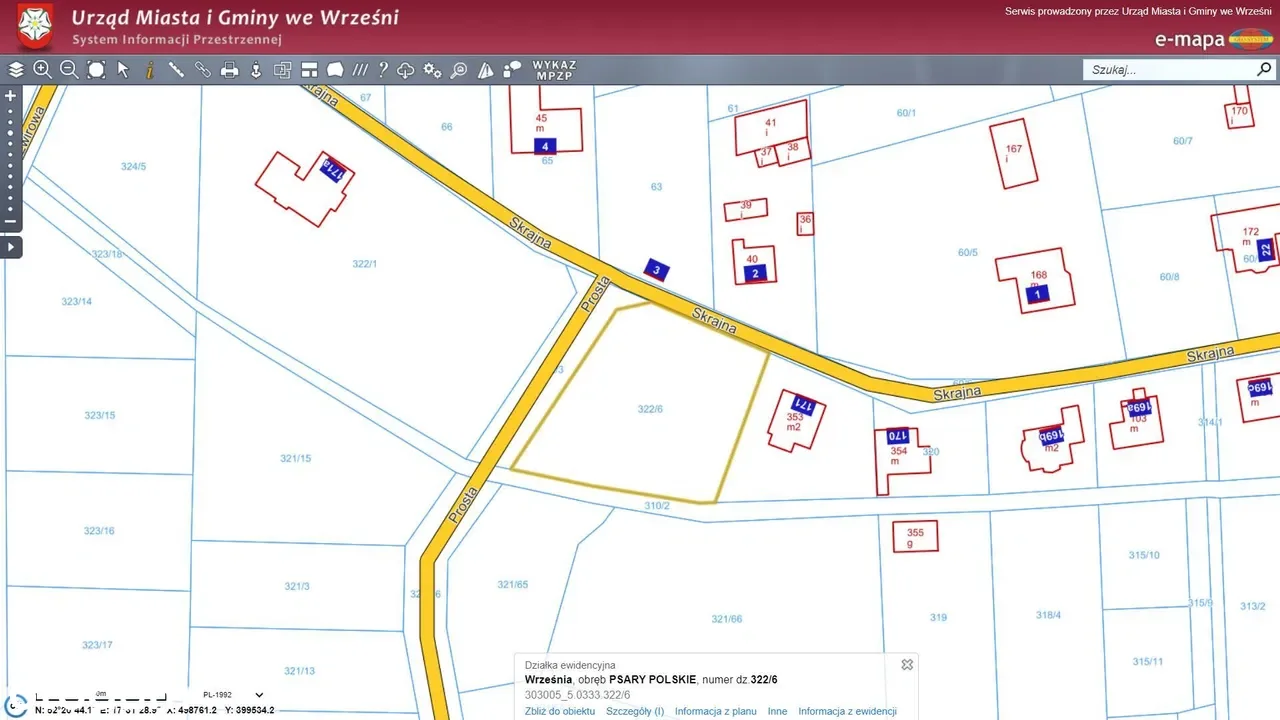Select the zoom out magnifier tool
This screenshot has width=1280, height=720.
click(x=69, y=70)
